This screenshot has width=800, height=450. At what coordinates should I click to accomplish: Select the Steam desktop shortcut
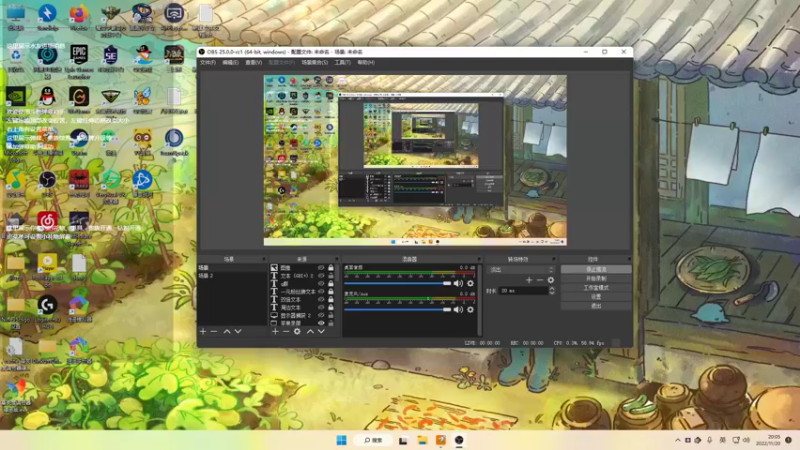coord(79,142)
